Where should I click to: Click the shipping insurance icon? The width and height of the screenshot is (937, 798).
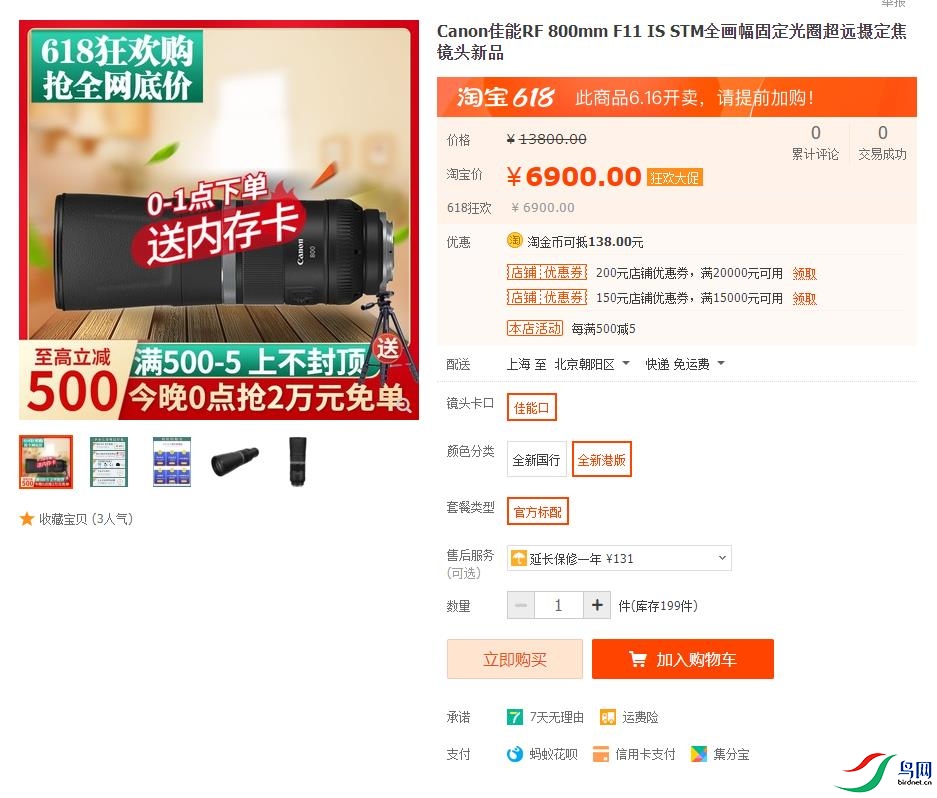[x=608, y=717]
